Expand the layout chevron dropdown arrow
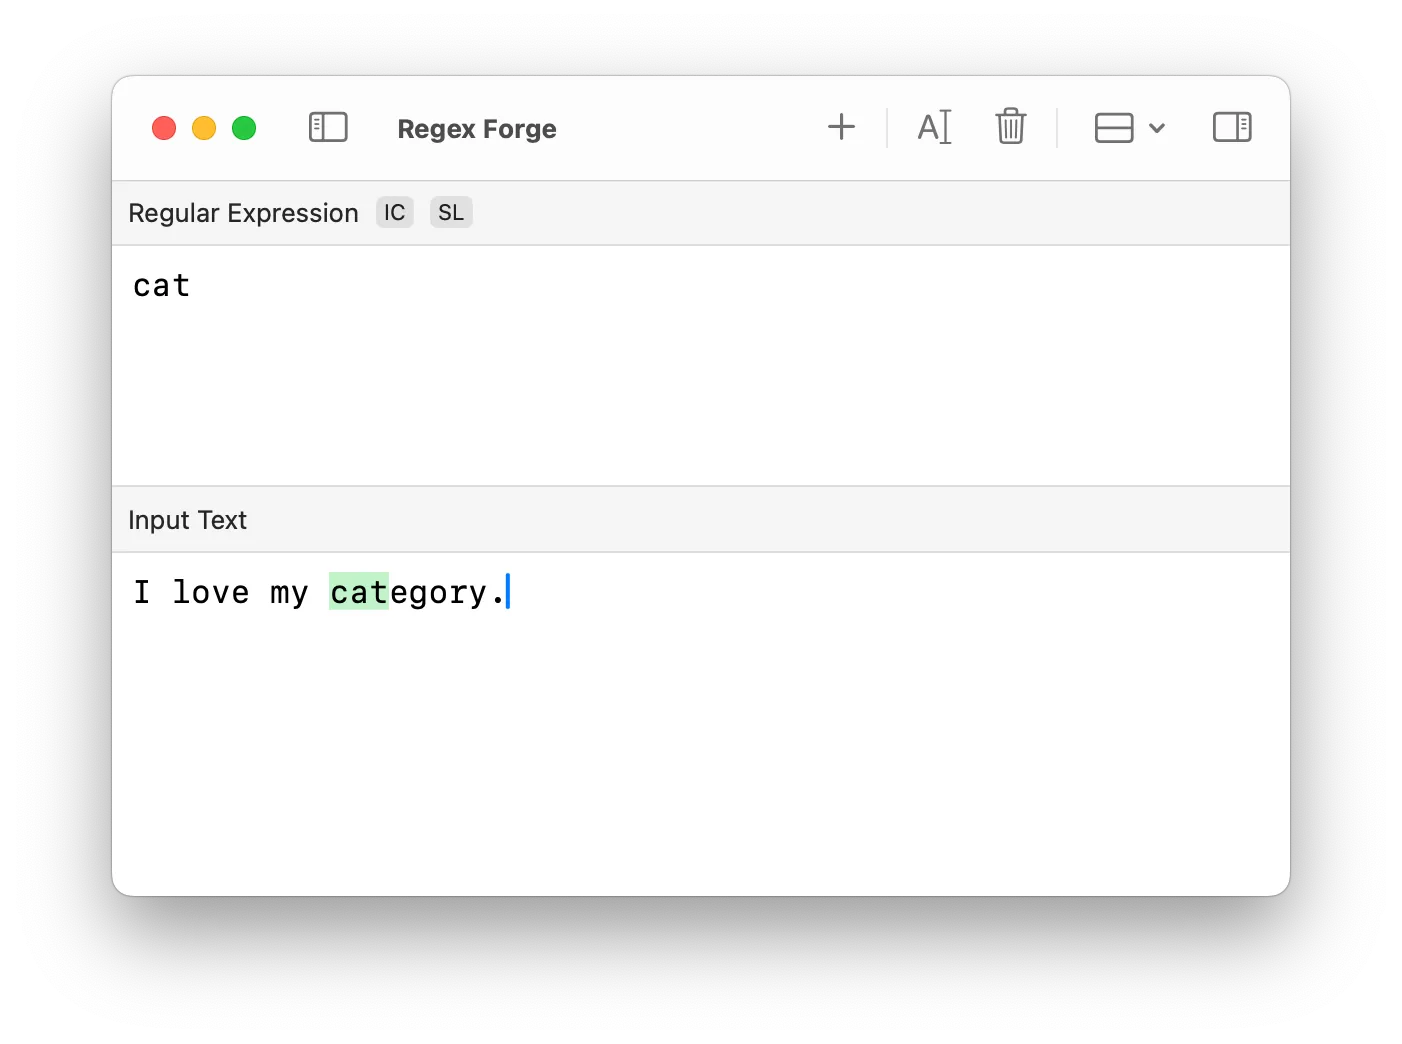The height and width of the screenshot is (1044, 1402). pos(1157,128)
